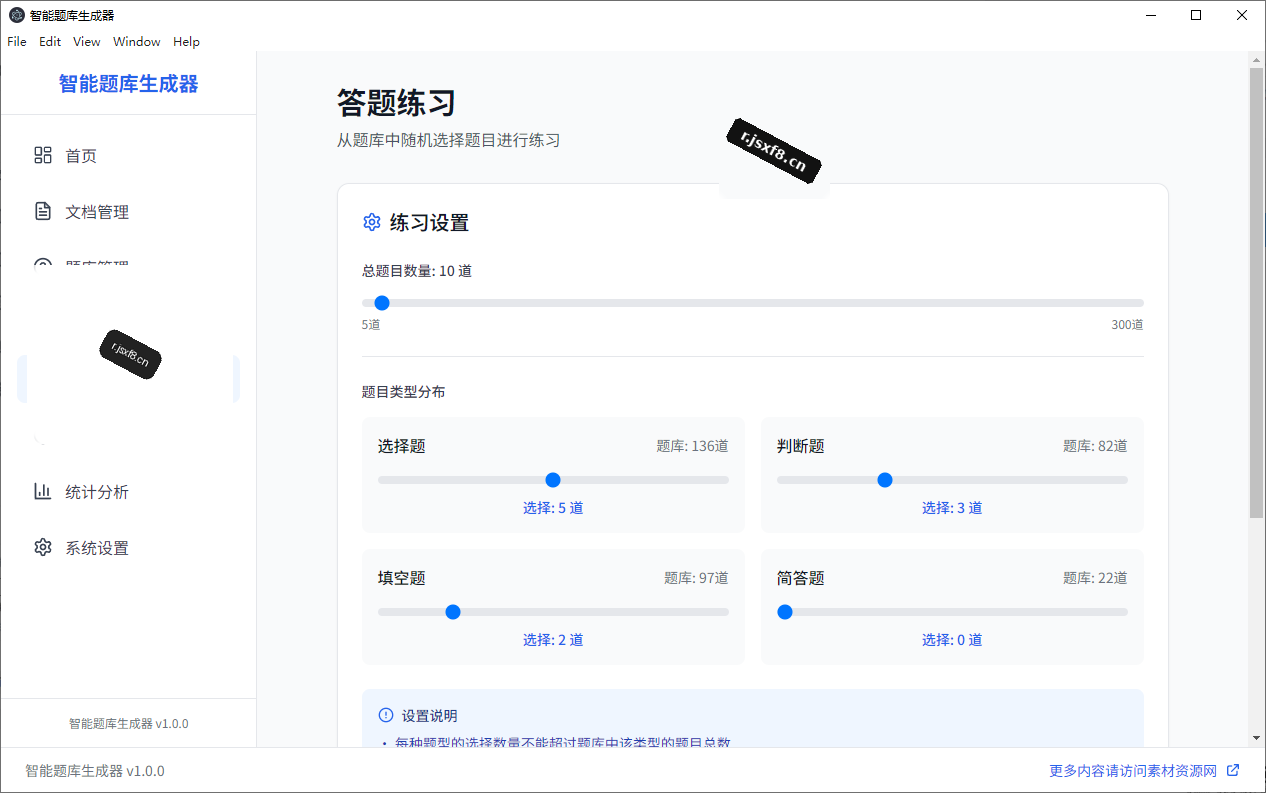Open the File menu
The image size is (1266, 793).
click(17, 41)
